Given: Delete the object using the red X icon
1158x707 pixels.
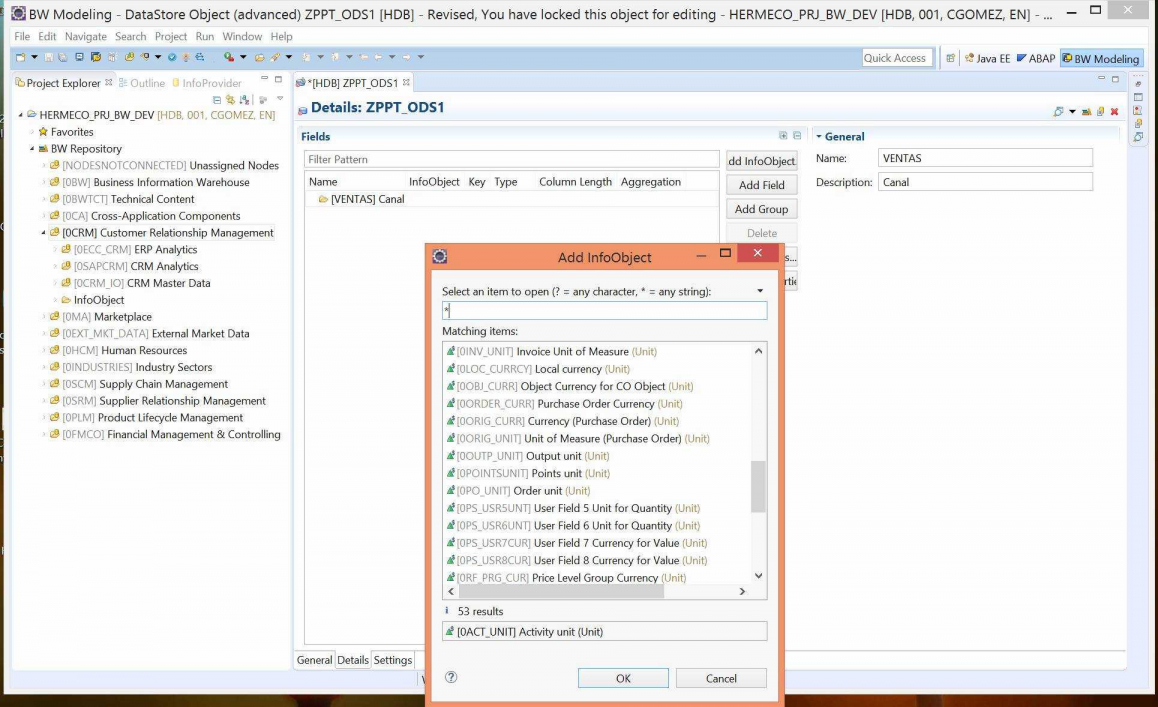Looking at the screenshot, I should [x=1113, y=111].
